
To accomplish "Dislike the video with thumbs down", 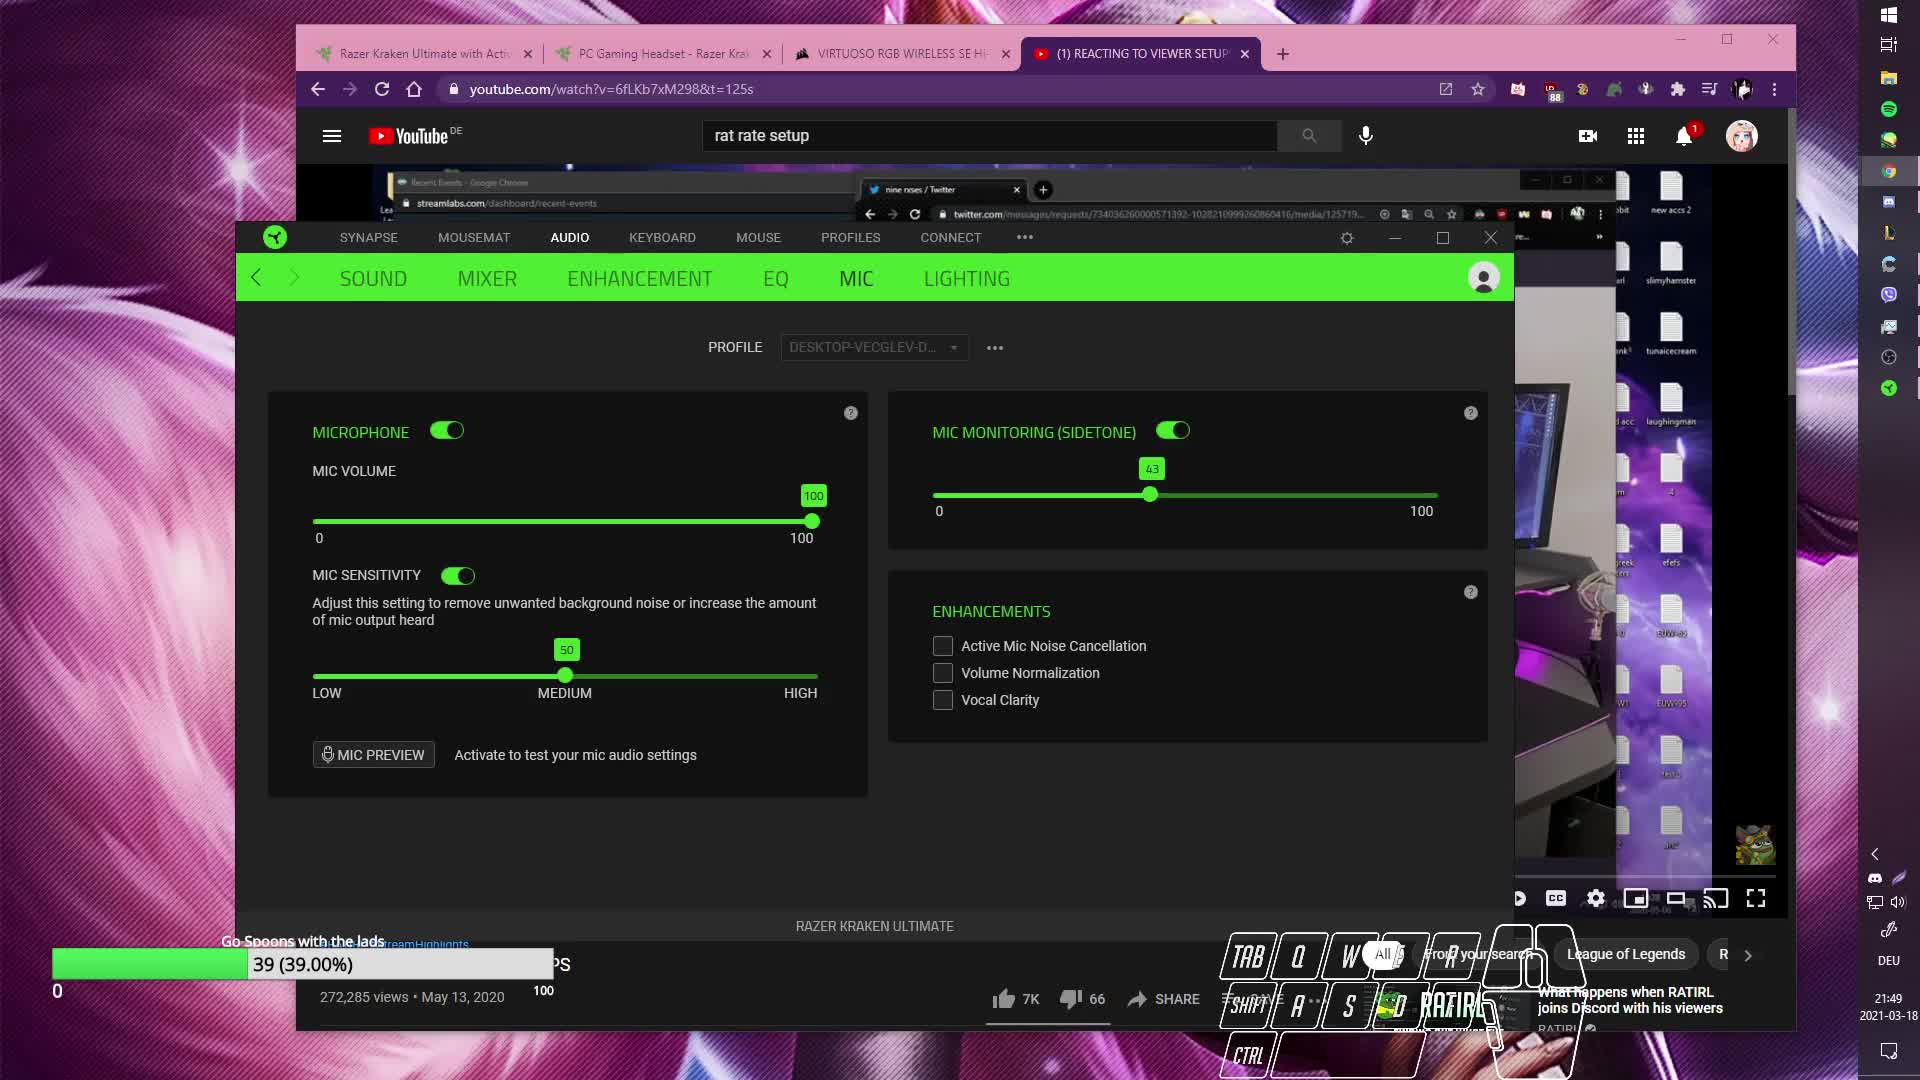I will 1070,999.
